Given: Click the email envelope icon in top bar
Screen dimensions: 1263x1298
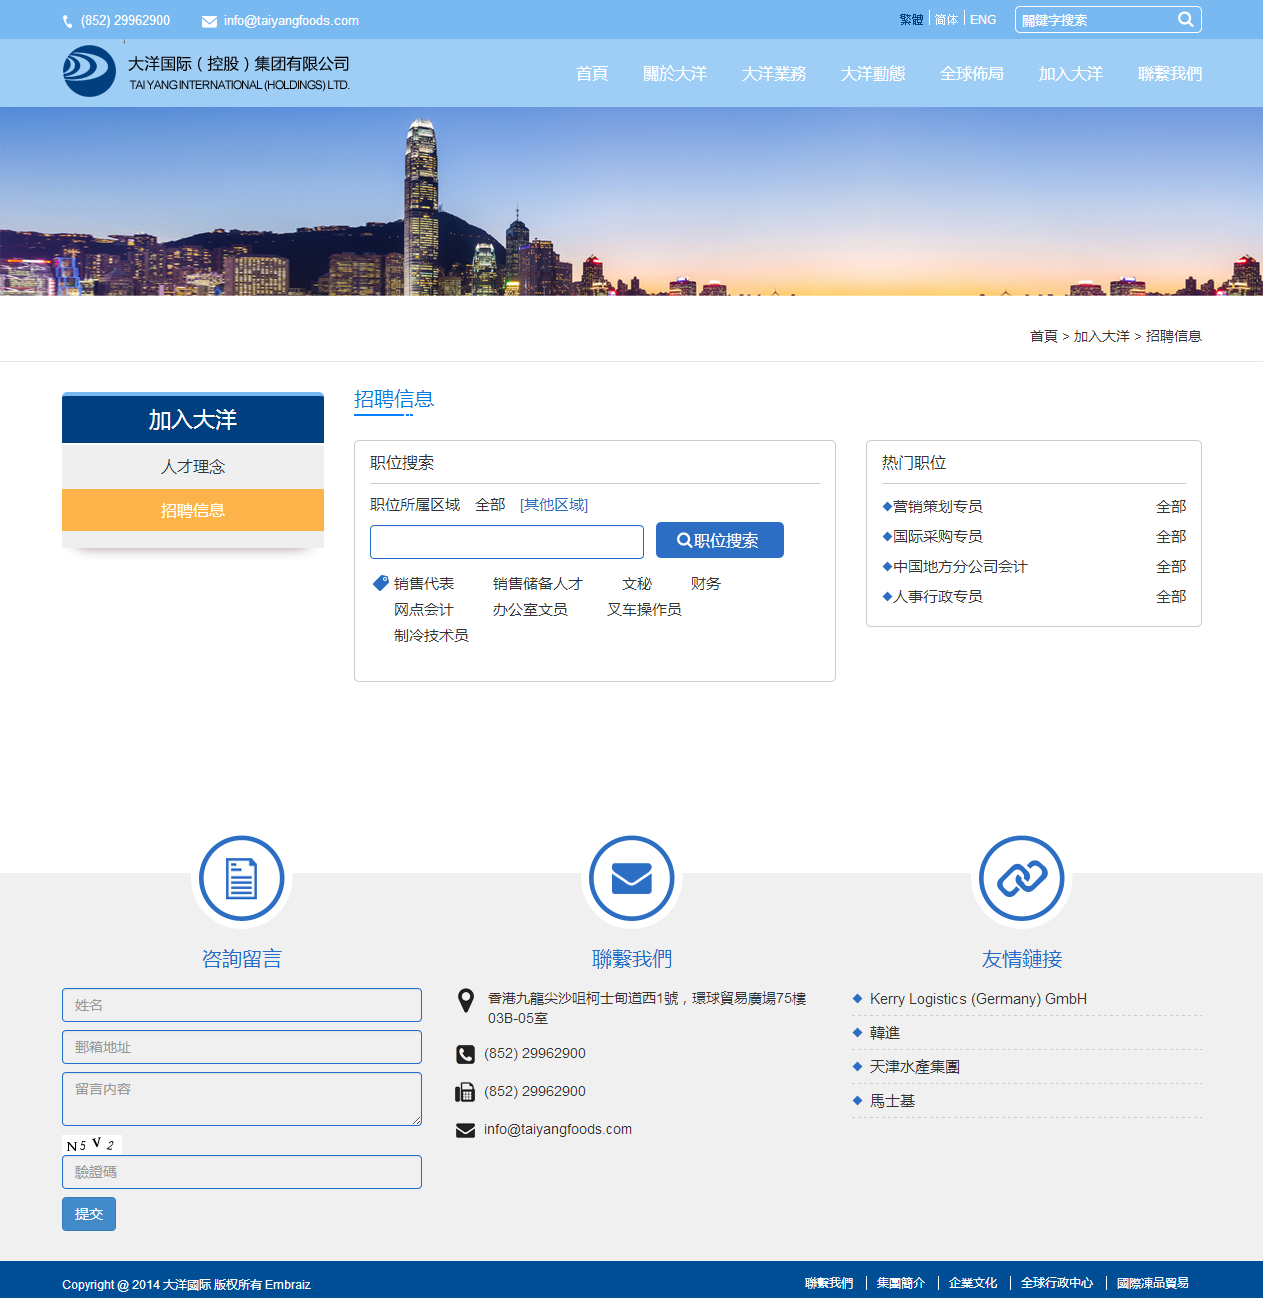Looking at the screenshot, I should (x=209, y=21).
